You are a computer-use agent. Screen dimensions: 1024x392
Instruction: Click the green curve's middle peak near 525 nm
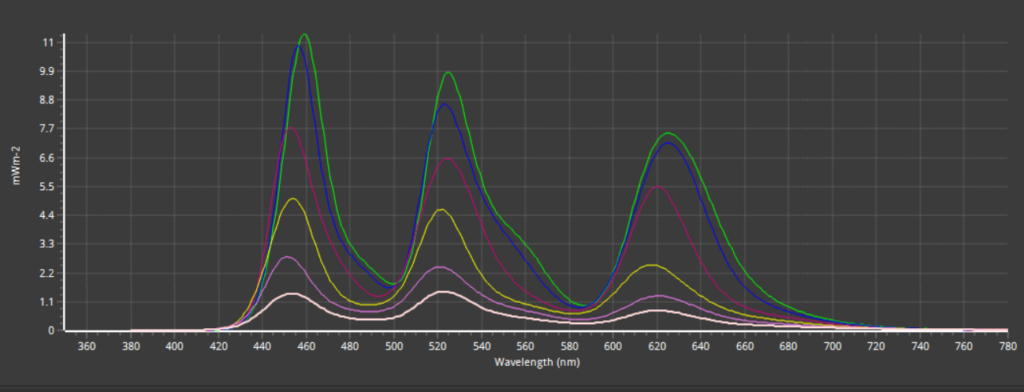point(448,73)
